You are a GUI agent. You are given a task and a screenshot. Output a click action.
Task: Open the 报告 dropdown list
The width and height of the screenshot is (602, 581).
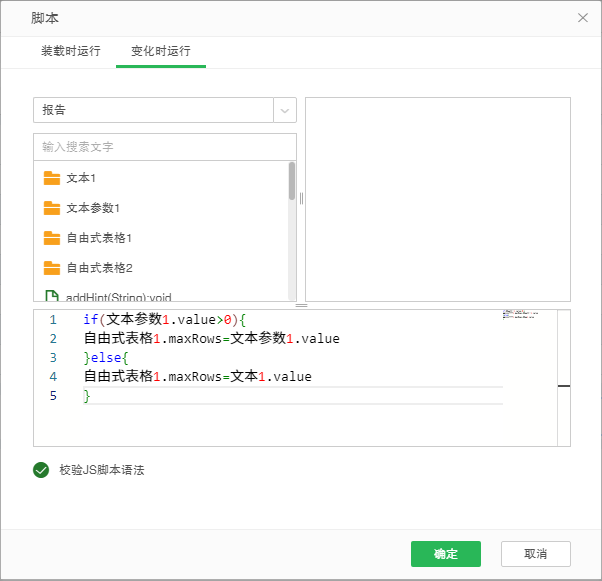153,110
